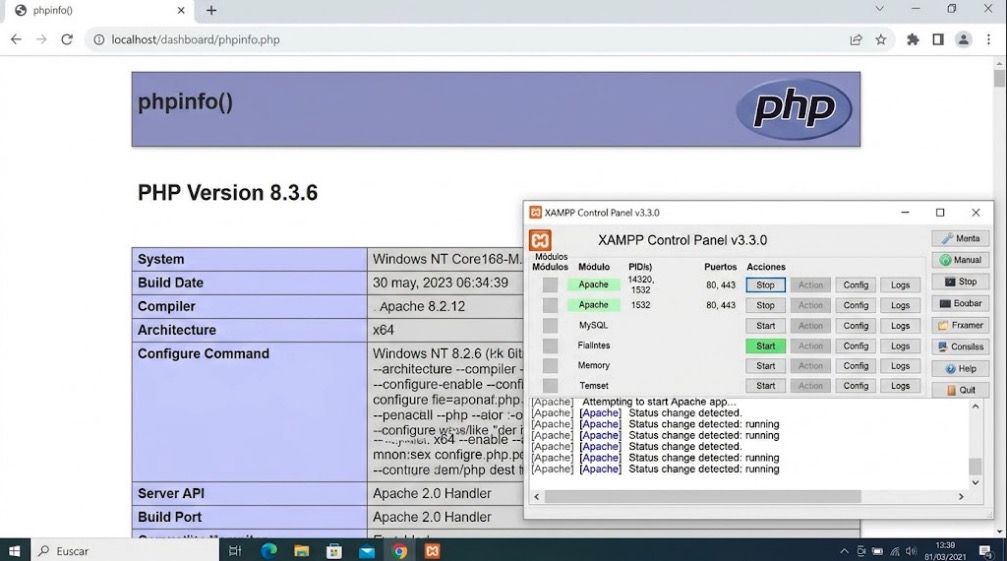Reload the phpinfo page
This screenshot has height=561, width=1007.
click(x=67, y=39)
